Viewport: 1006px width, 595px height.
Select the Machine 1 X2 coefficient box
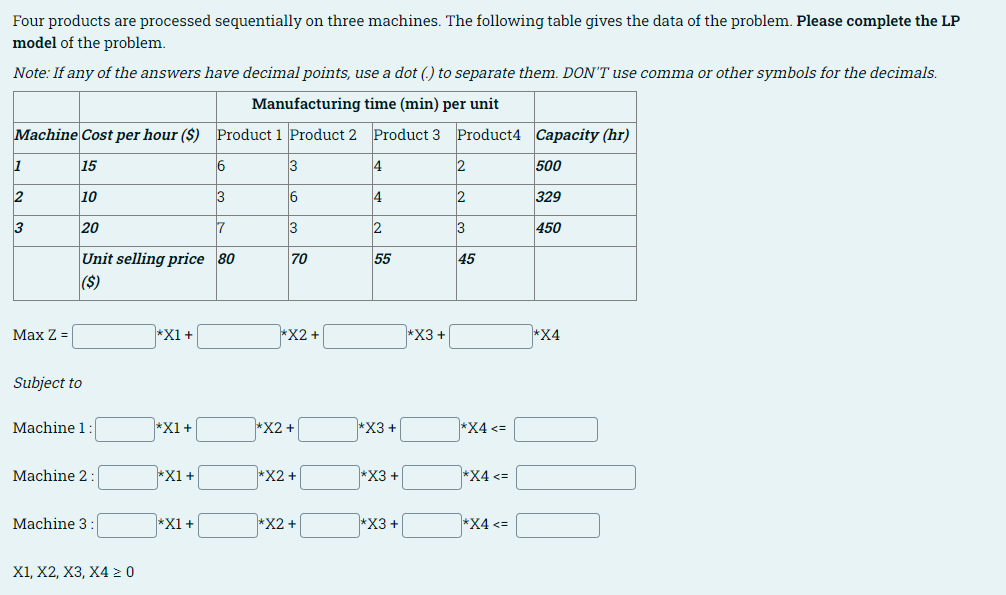click(227, 429)
